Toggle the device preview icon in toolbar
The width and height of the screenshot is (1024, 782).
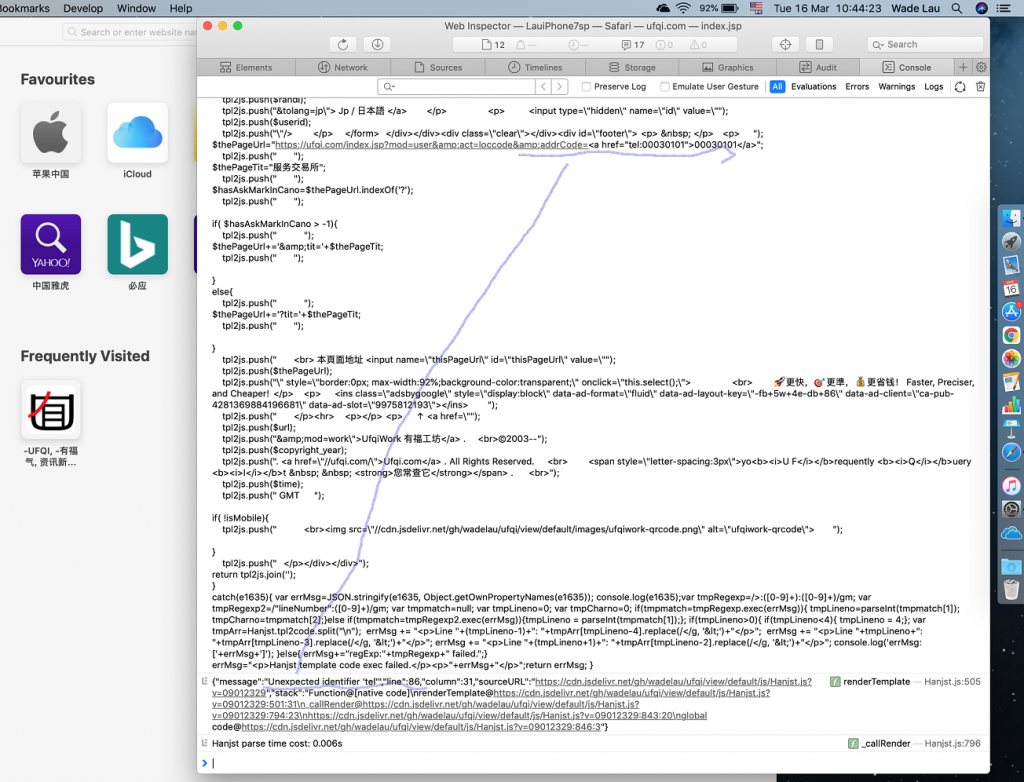point(819,45)
